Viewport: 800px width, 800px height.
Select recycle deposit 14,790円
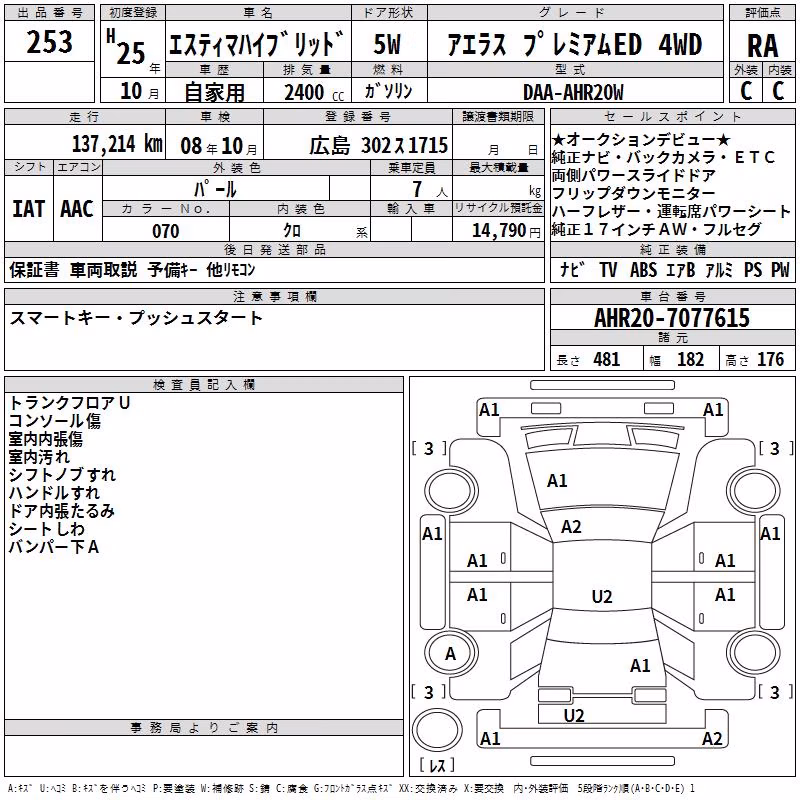(506, 231)
